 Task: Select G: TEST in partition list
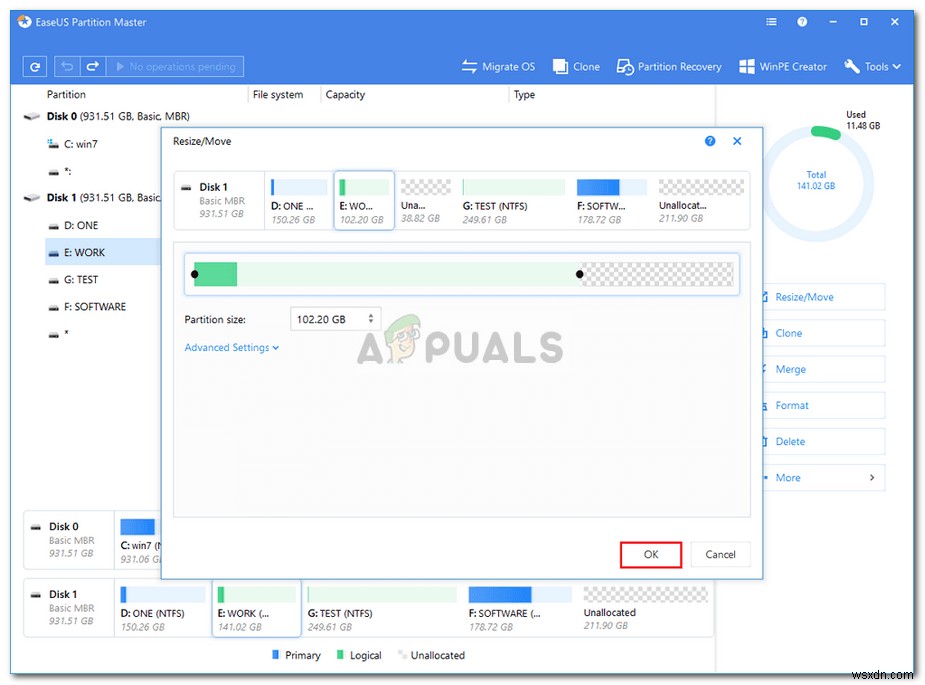81,280
